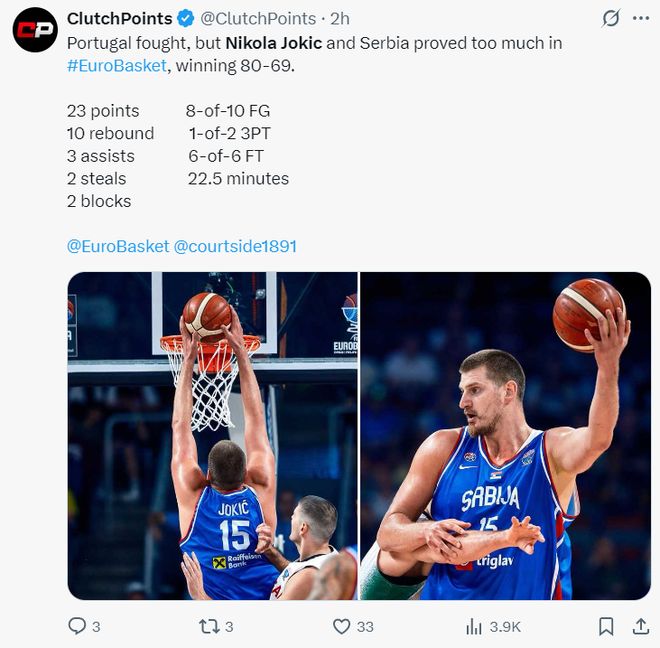The height and width of the screenshot is (648, 660).
Task: Expand the more options ellipsis menu
Action: [642, 19]
